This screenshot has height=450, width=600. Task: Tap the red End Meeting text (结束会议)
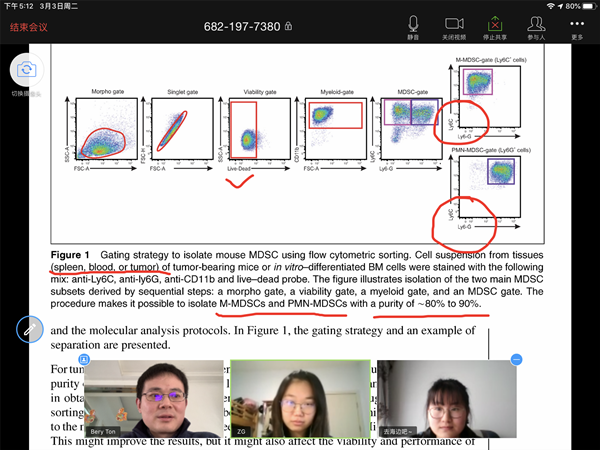pyautogui.click(x=31, y=27)
